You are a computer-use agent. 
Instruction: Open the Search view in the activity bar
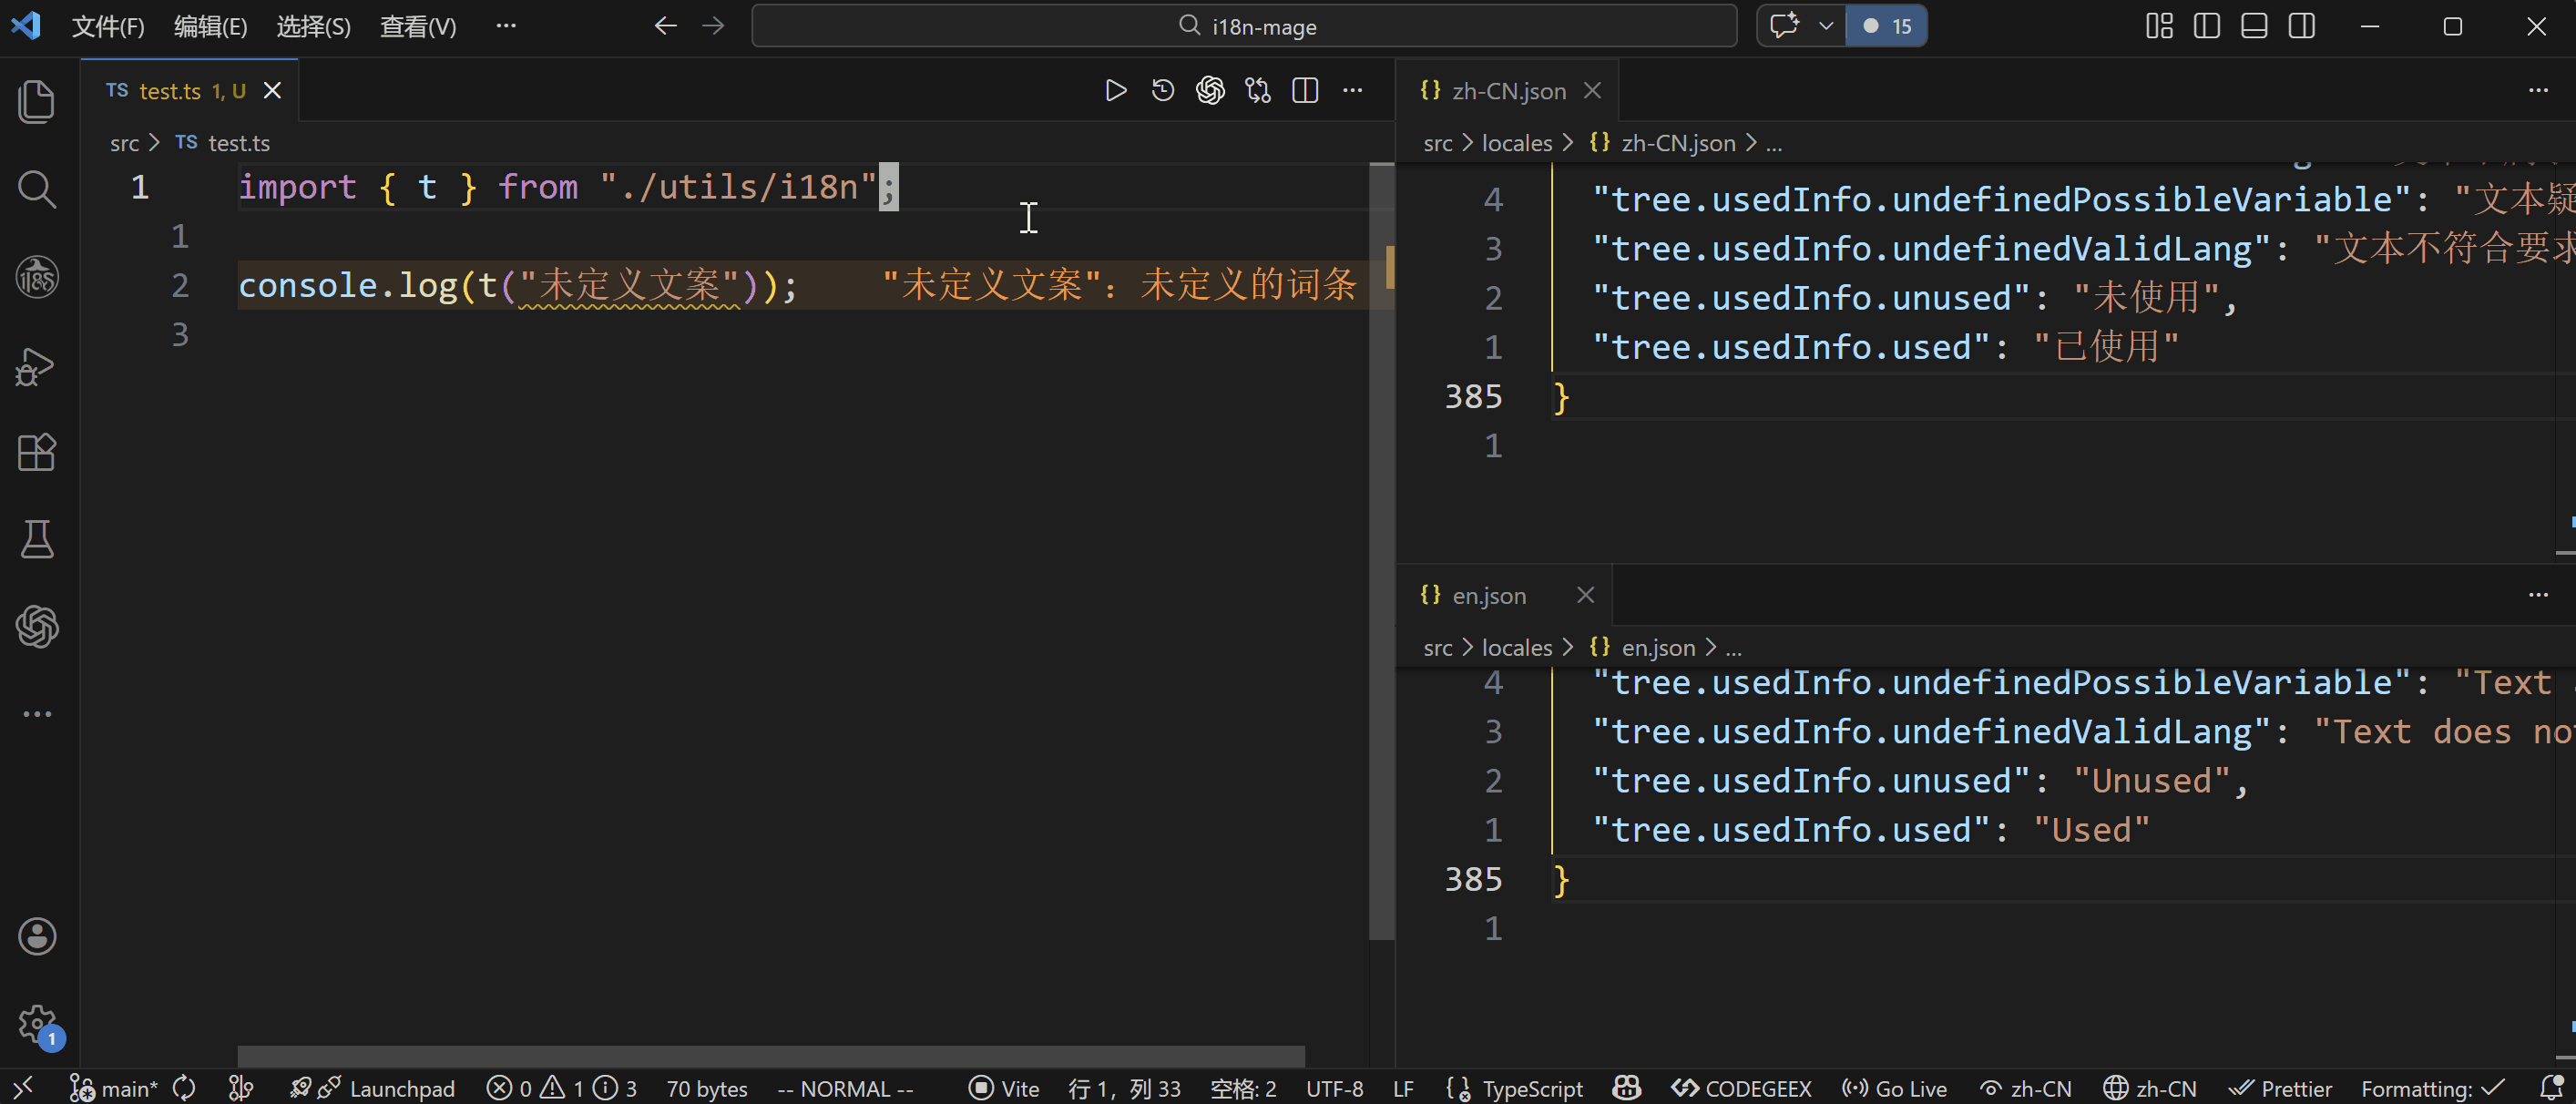pos(37,189)
